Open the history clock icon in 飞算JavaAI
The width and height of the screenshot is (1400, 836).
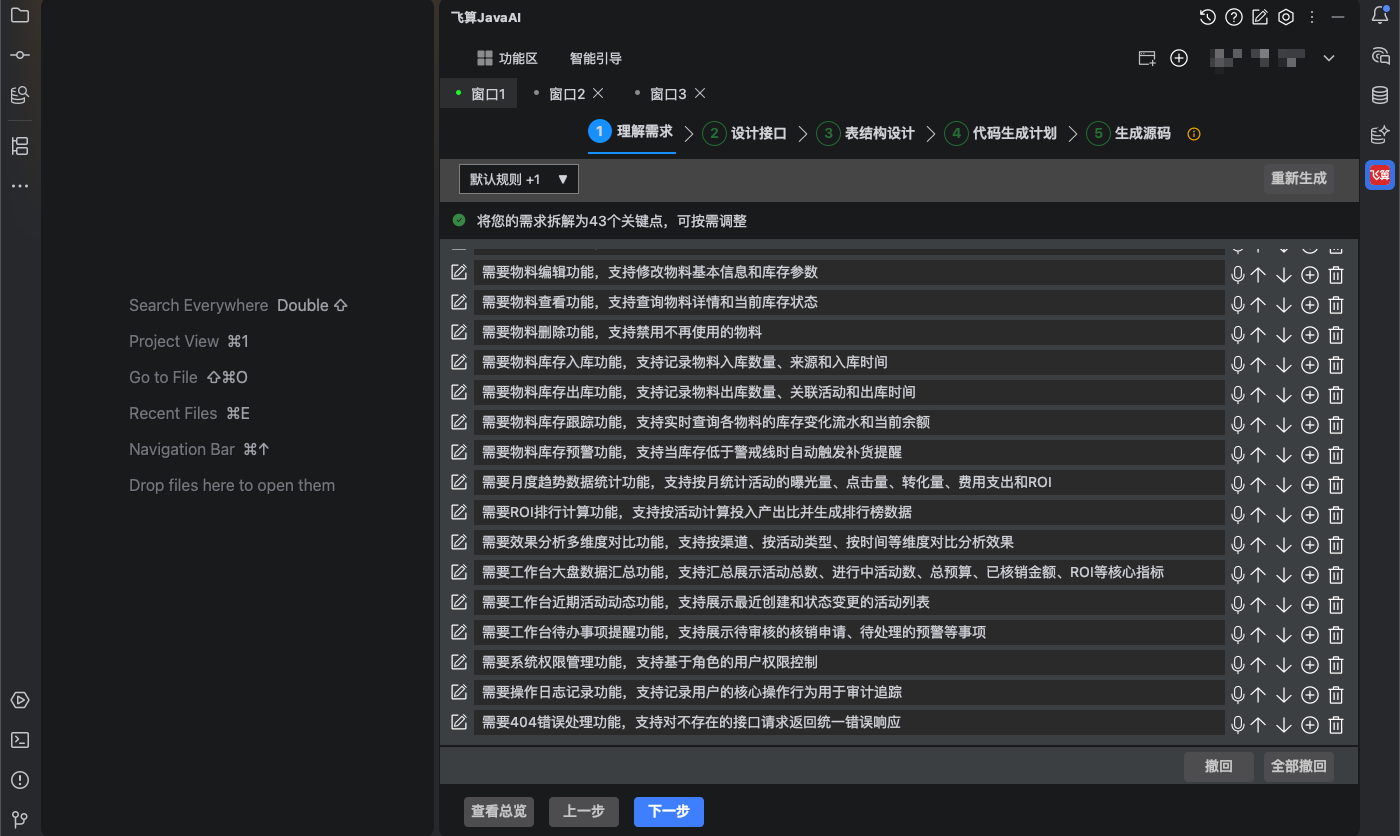[1208, 17]
